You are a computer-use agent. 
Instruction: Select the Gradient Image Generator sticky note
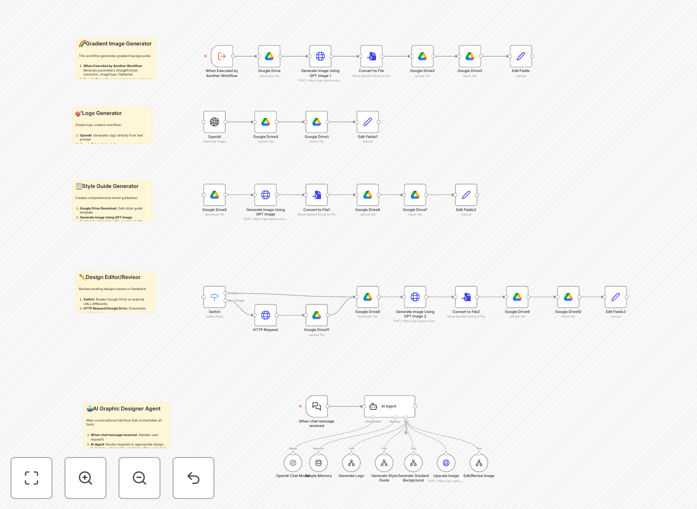point(116,59)
